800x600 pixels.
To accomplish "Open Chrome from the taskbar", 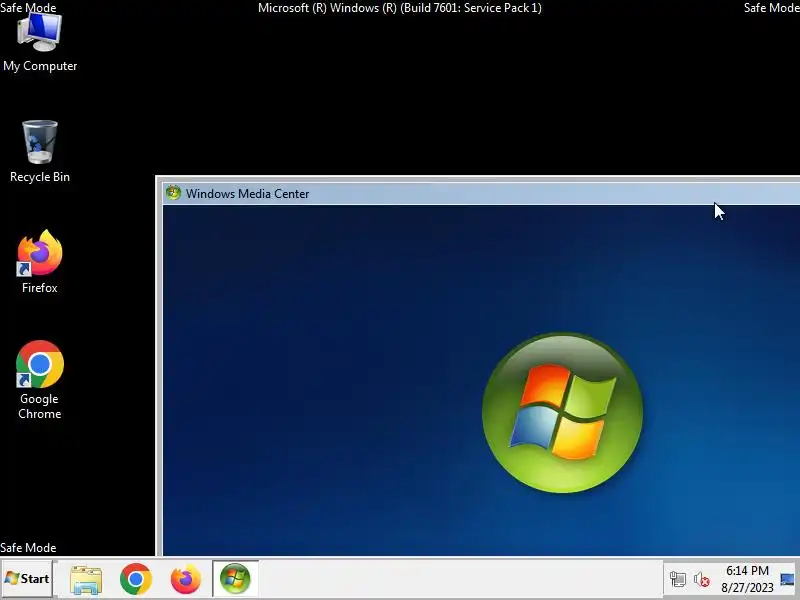I will [x=136, y=579].
